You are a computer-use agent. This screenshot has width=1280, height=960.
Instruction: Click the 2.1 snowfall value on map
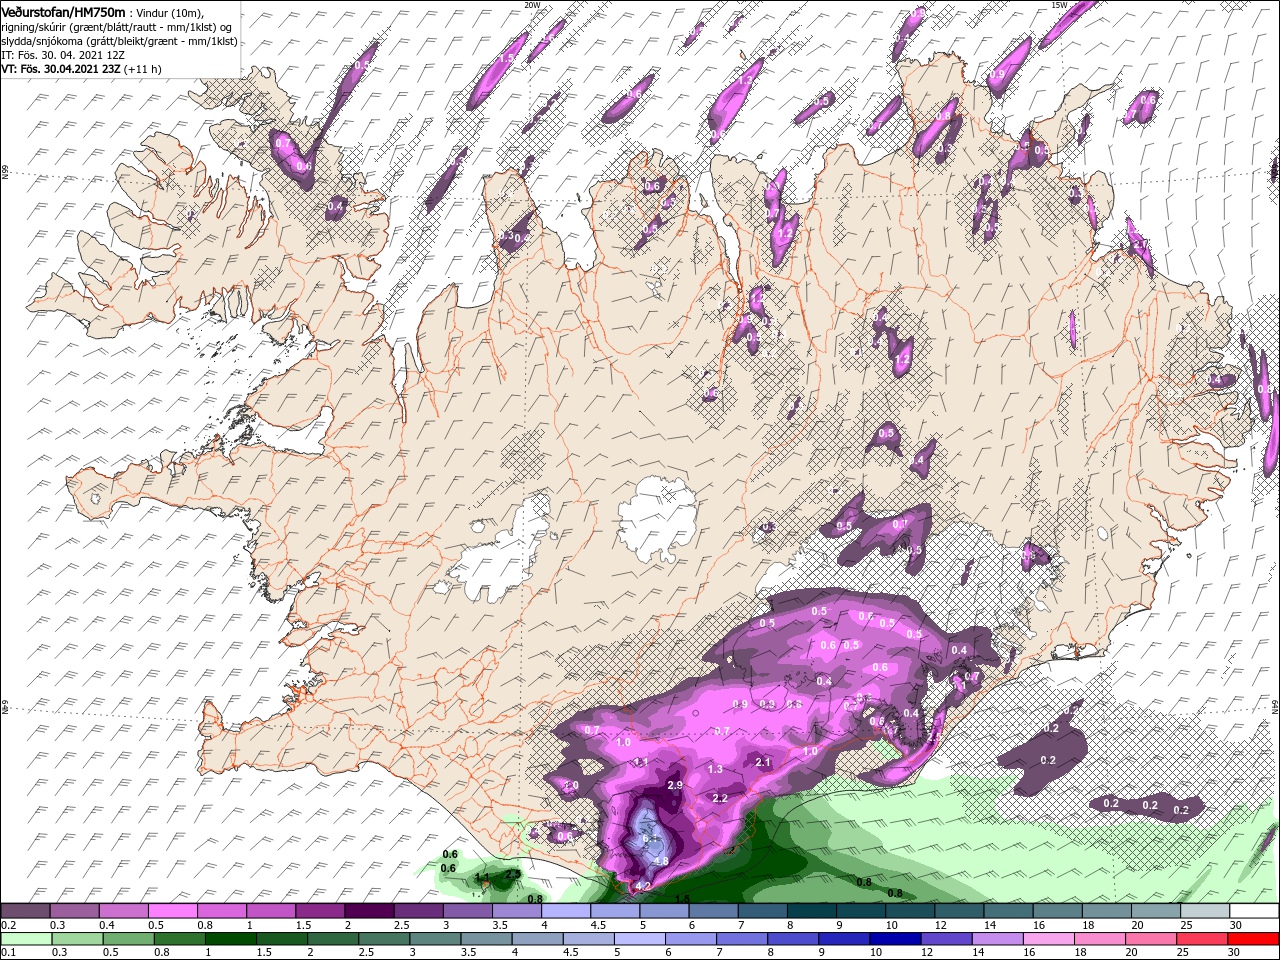(763, 762)
